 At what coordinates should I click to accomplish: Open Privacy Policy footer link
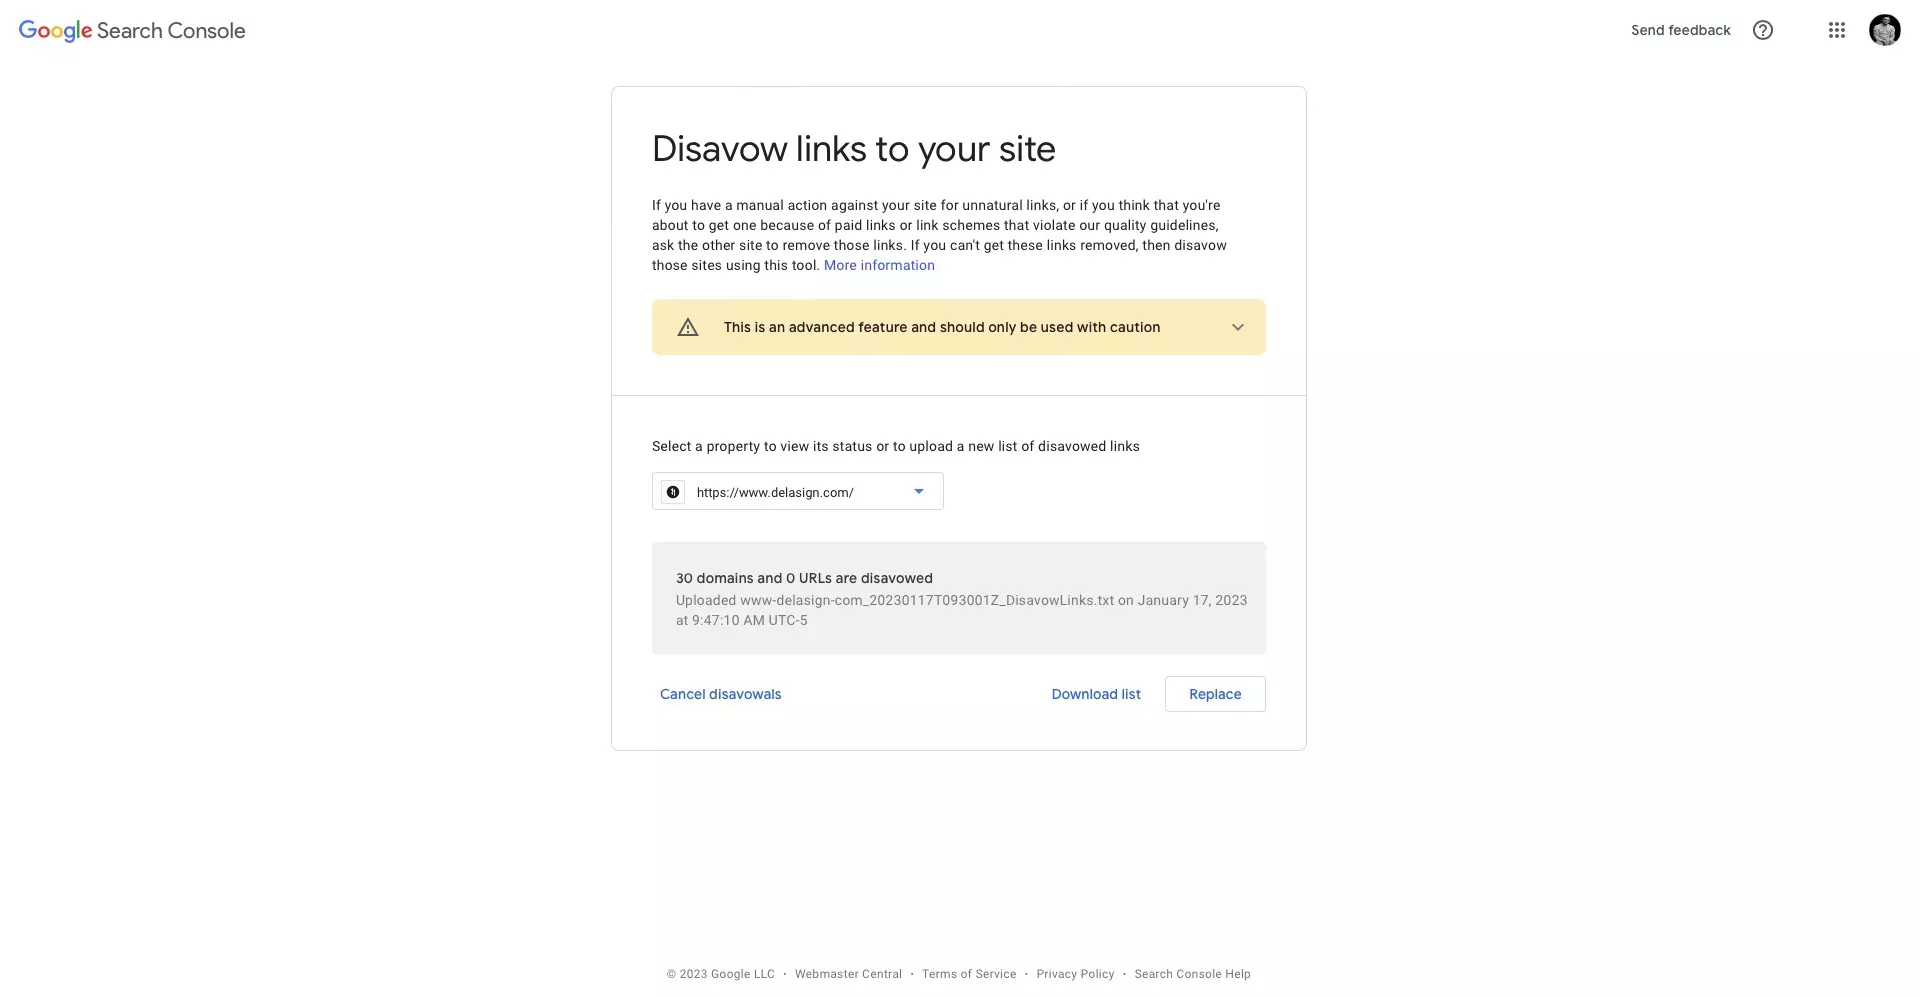[1075, 974]
